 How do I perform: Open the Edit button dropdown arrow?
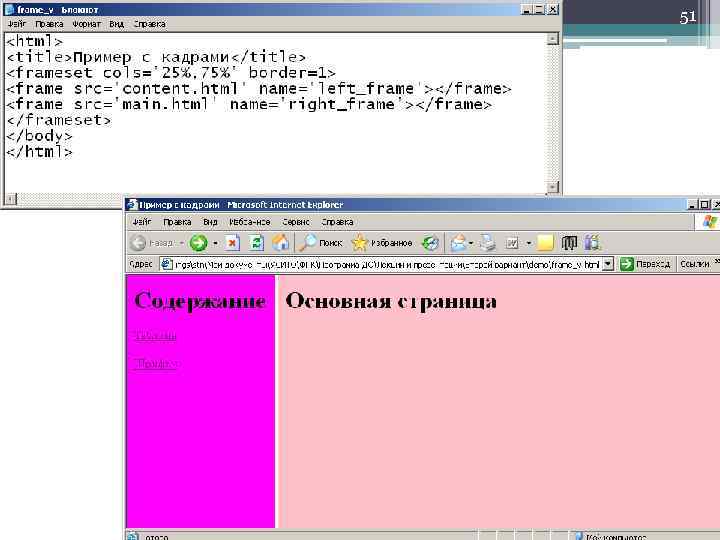[529, 243]
